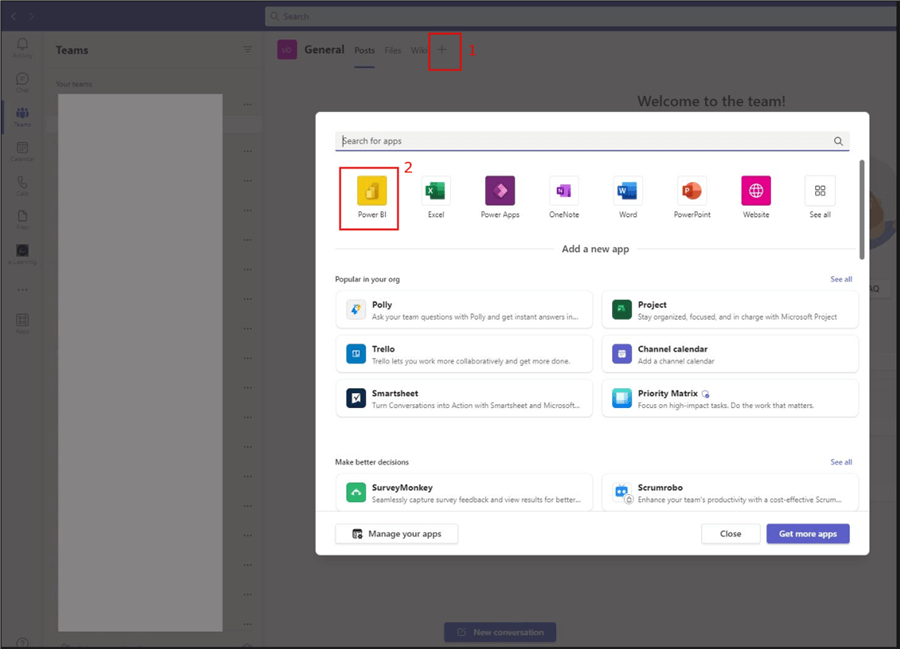Click the General channel title
This screenshot has width=900, height=649.
324,50
